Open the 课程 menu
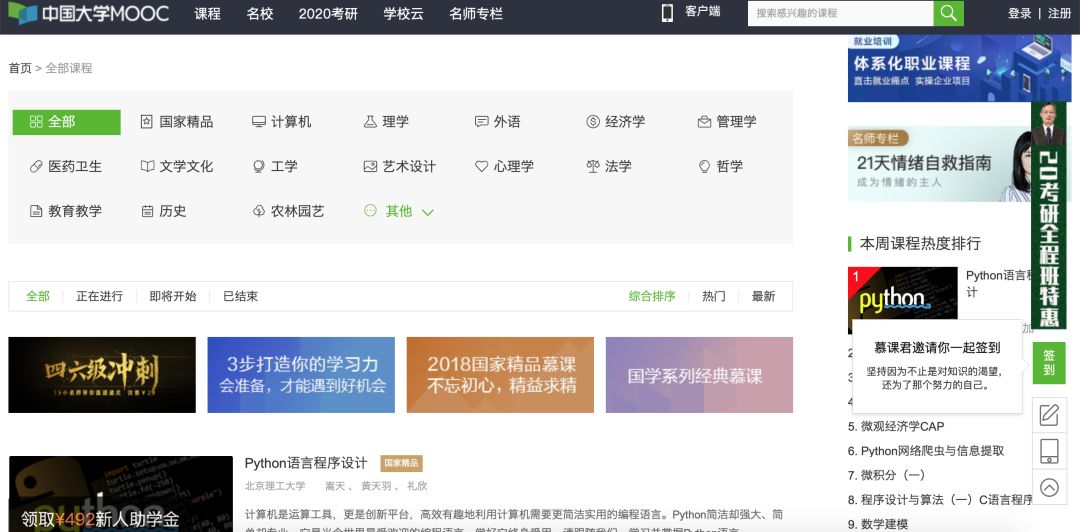The height and width of the screenshot is (532, 1080). (x=207, y=14)
